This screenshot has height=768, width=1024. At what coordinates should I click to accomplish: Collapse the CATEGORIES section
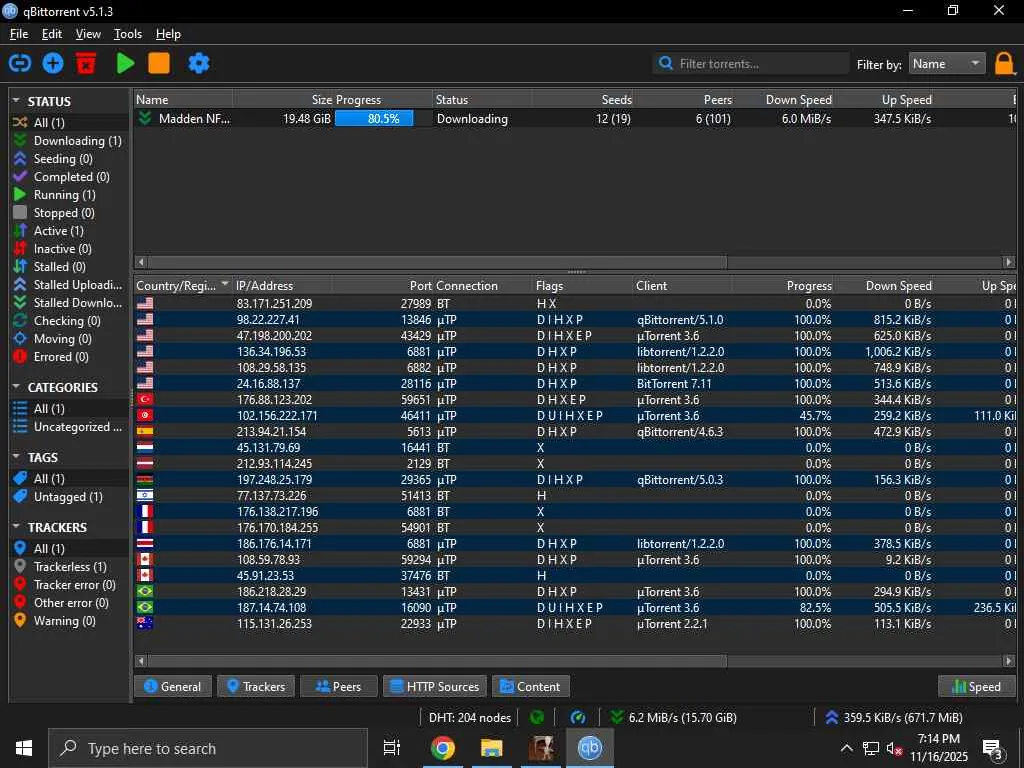(x=16, y=387)
